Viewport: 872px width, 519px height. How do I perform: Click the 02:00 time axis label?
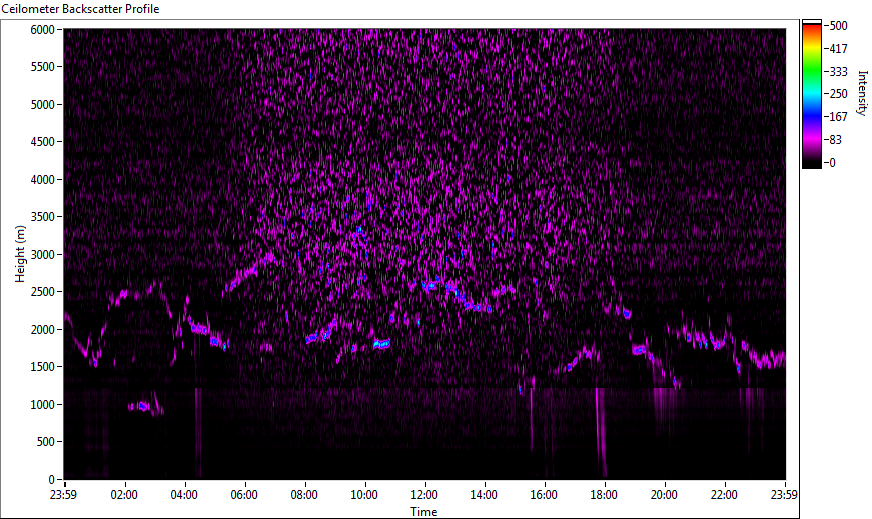pyautogui.click(x=124, y=495)
